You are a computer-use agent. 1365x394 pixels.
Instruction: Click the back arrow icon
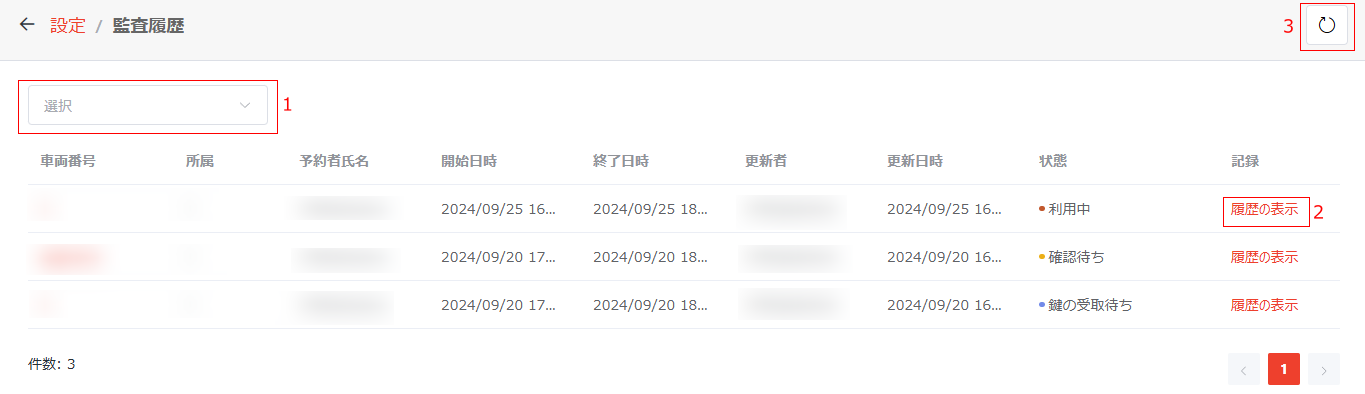[27, 25]
